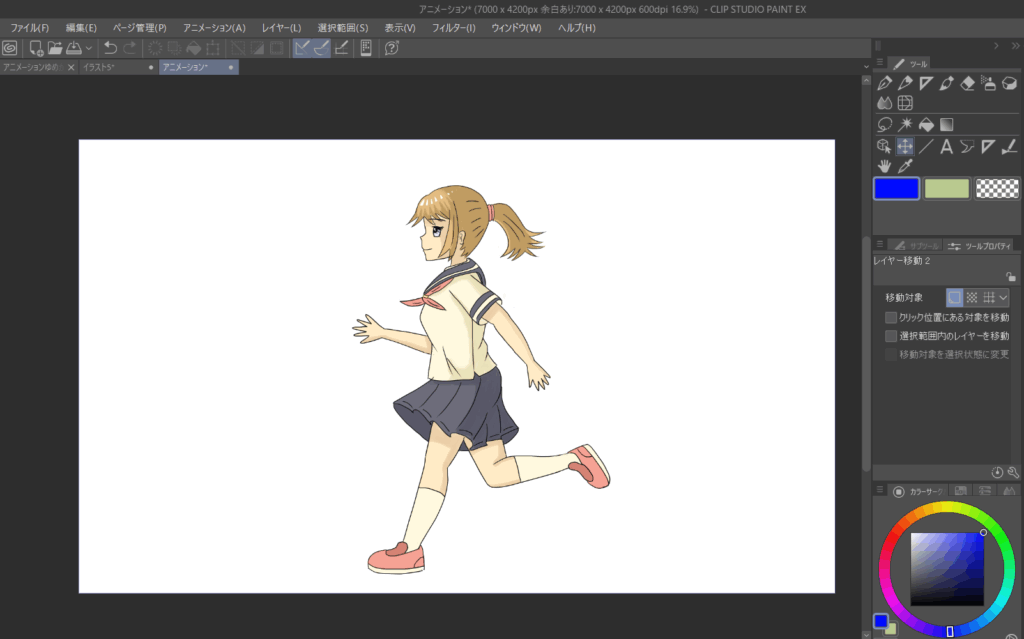The height and width of the screenshot is (639, 1024).
Task: Enable クリック位置にある対象を移動 checkbox
Action: tap(891, 317)
